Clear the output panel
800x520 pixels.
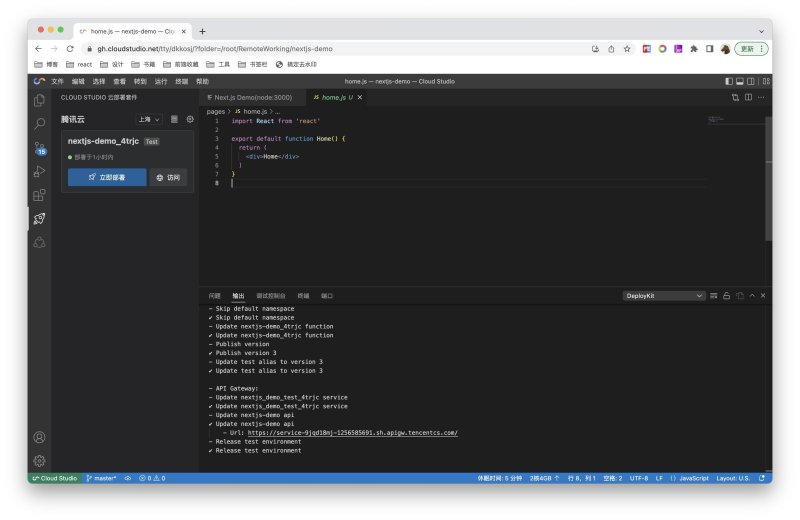point(713,295)
